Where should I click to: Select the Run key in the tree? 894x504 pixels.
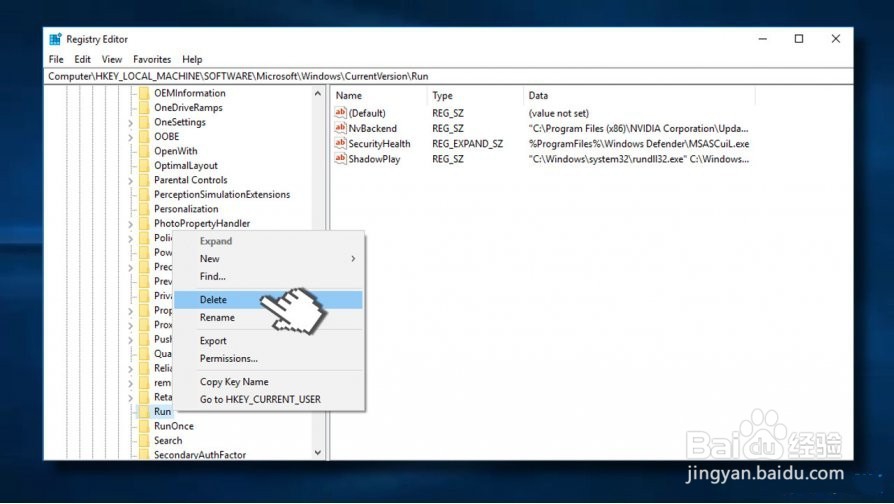click(x=162, y=412)
